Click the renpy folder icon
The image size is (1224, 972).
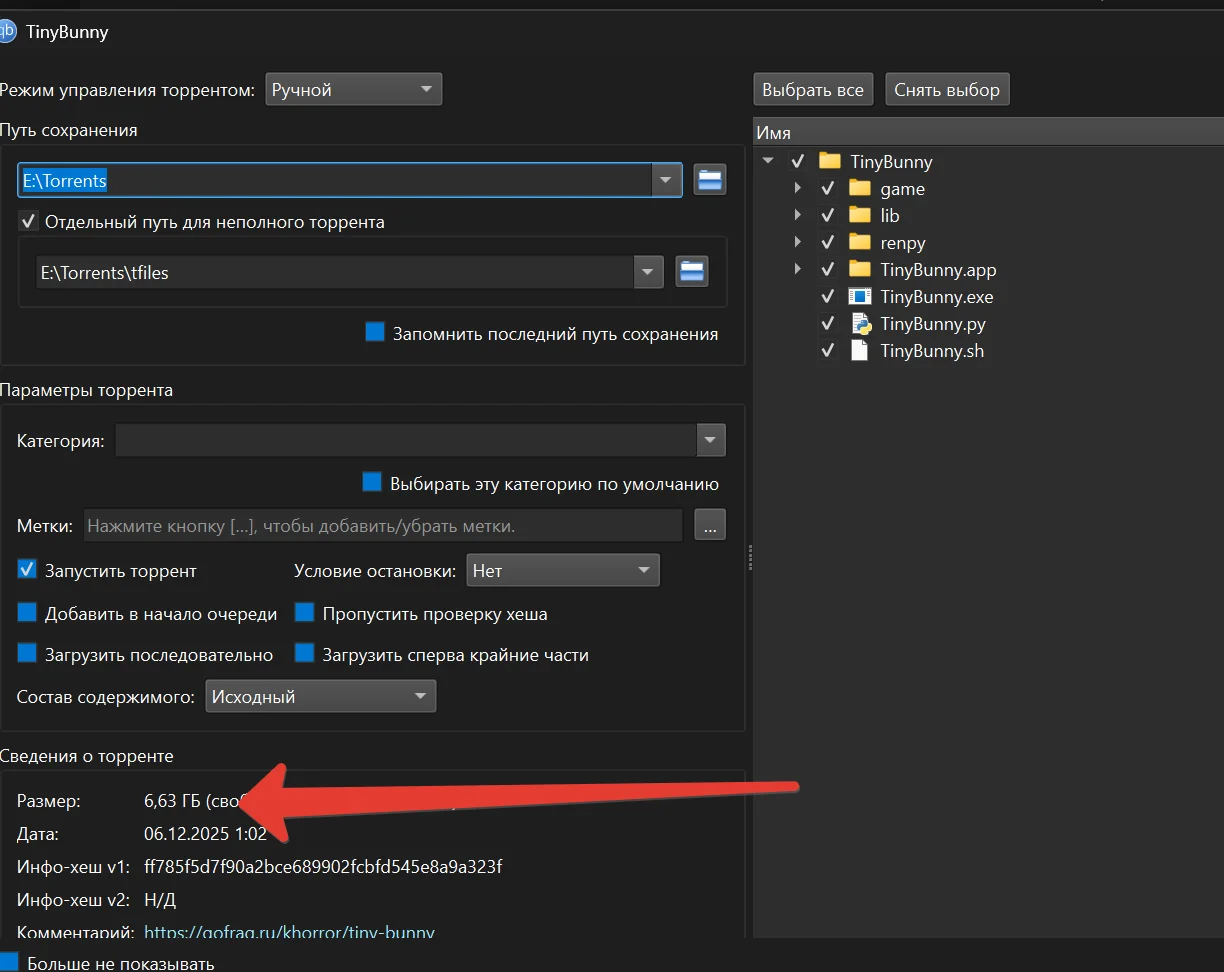click(x=859, y=242)
